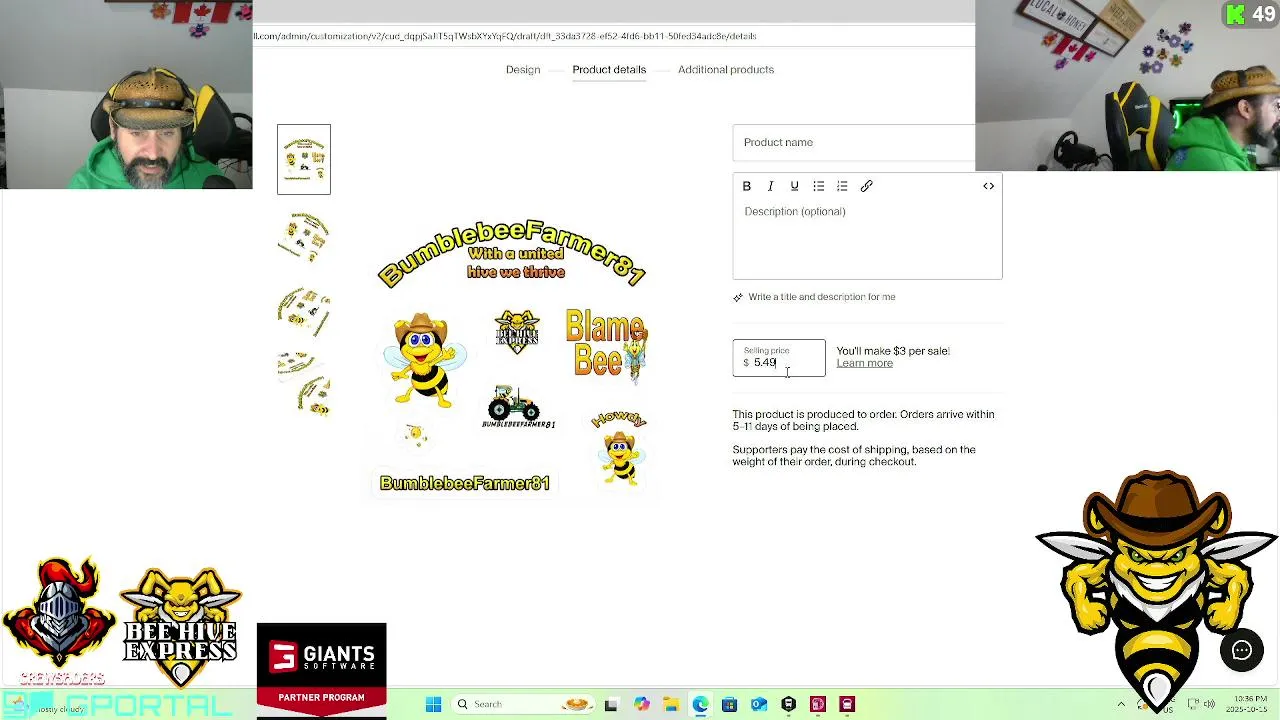The width and height of the screenshot is (1280, 720).
Task: Insert a link in the description
Action: (866, 186)
